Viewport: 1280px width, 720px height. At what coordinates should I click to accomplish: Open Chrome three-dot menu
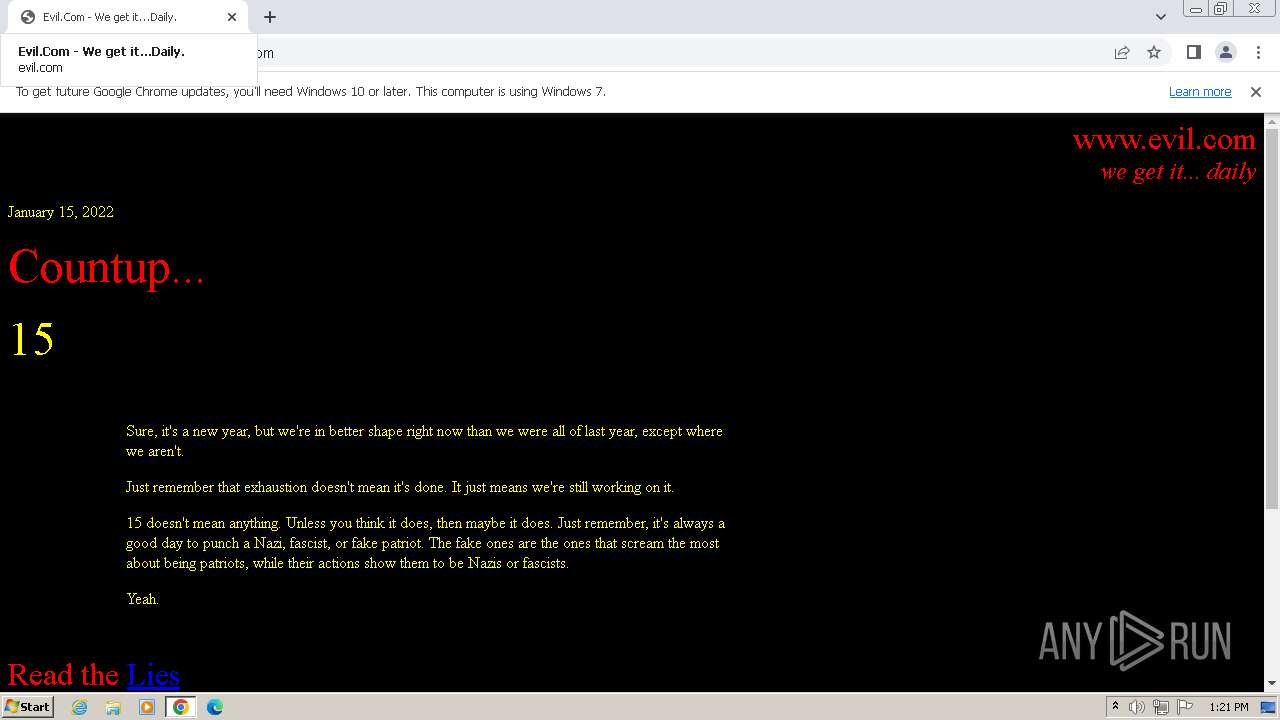[x=1258, y=52]
